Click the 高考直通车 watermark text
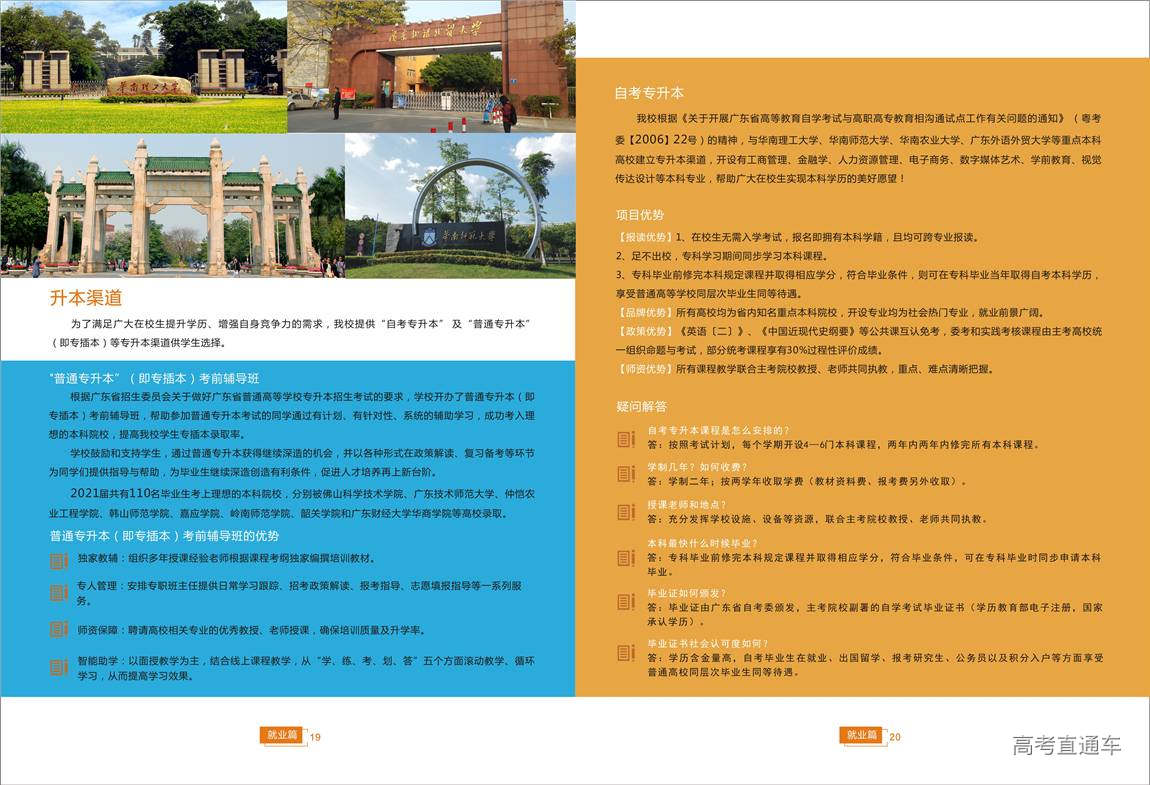This screenshot has height=785, width=1150. 1066,746
